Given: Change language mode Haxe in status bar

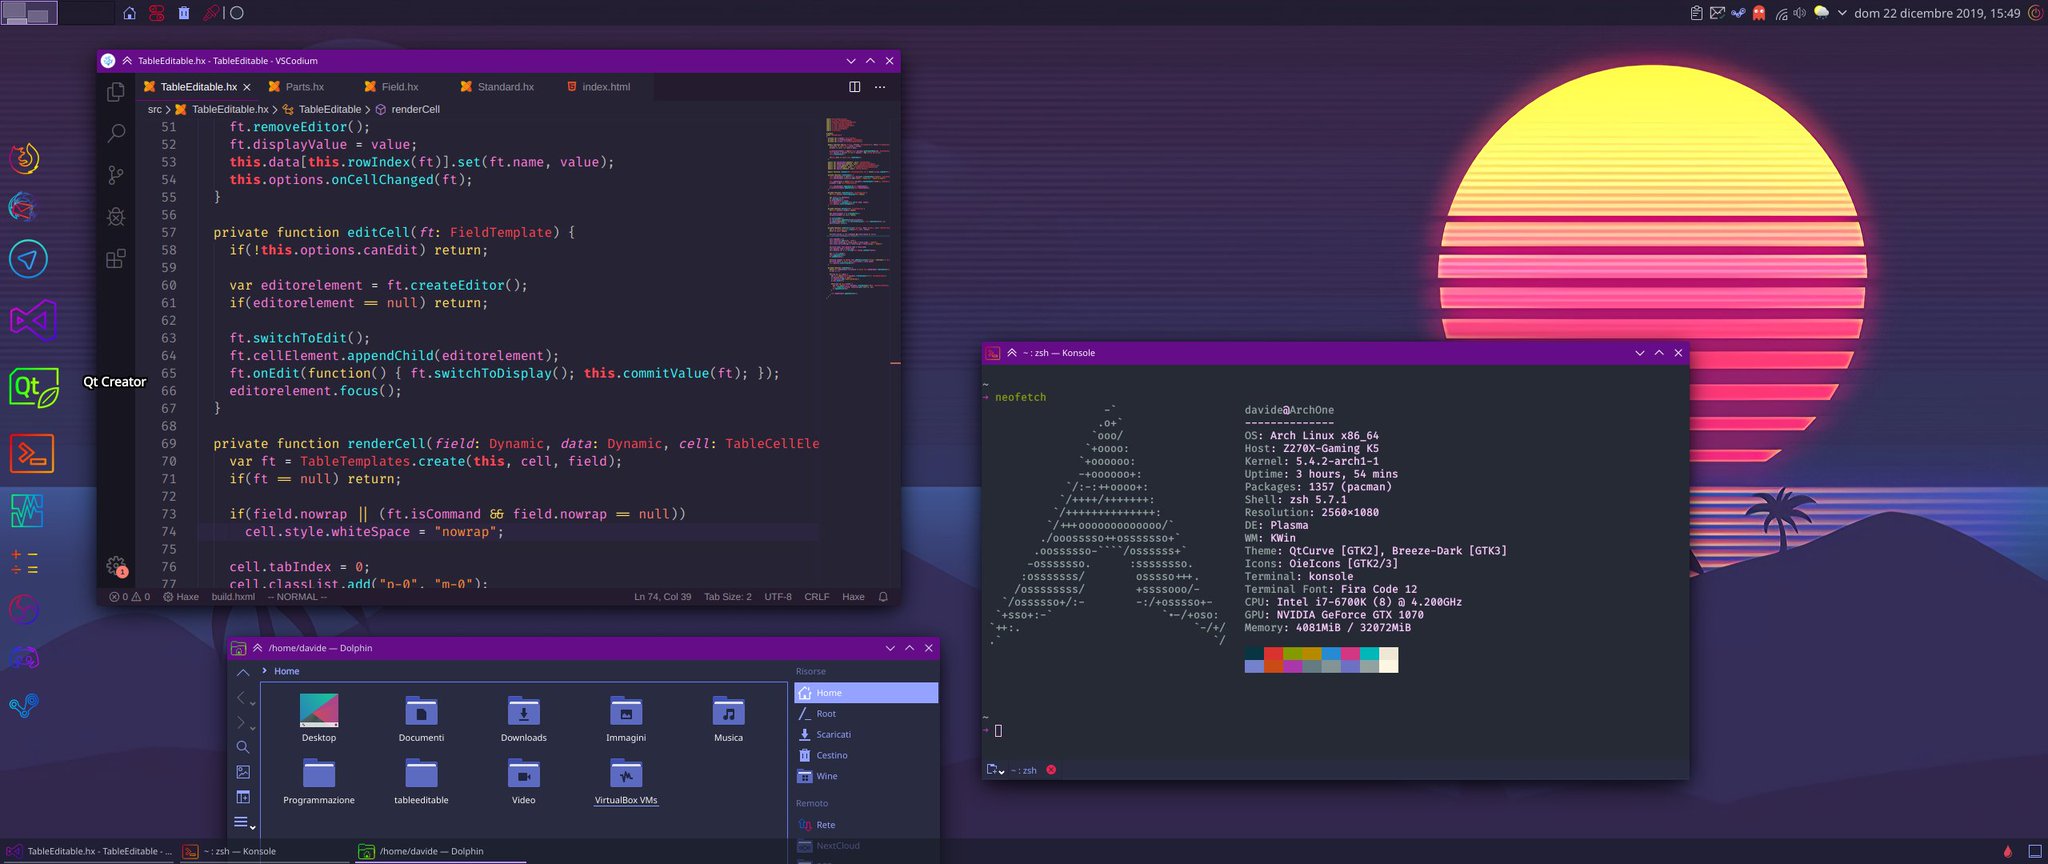Looking at the screenshot, I should pyautogui.click(x=853, y=597).
